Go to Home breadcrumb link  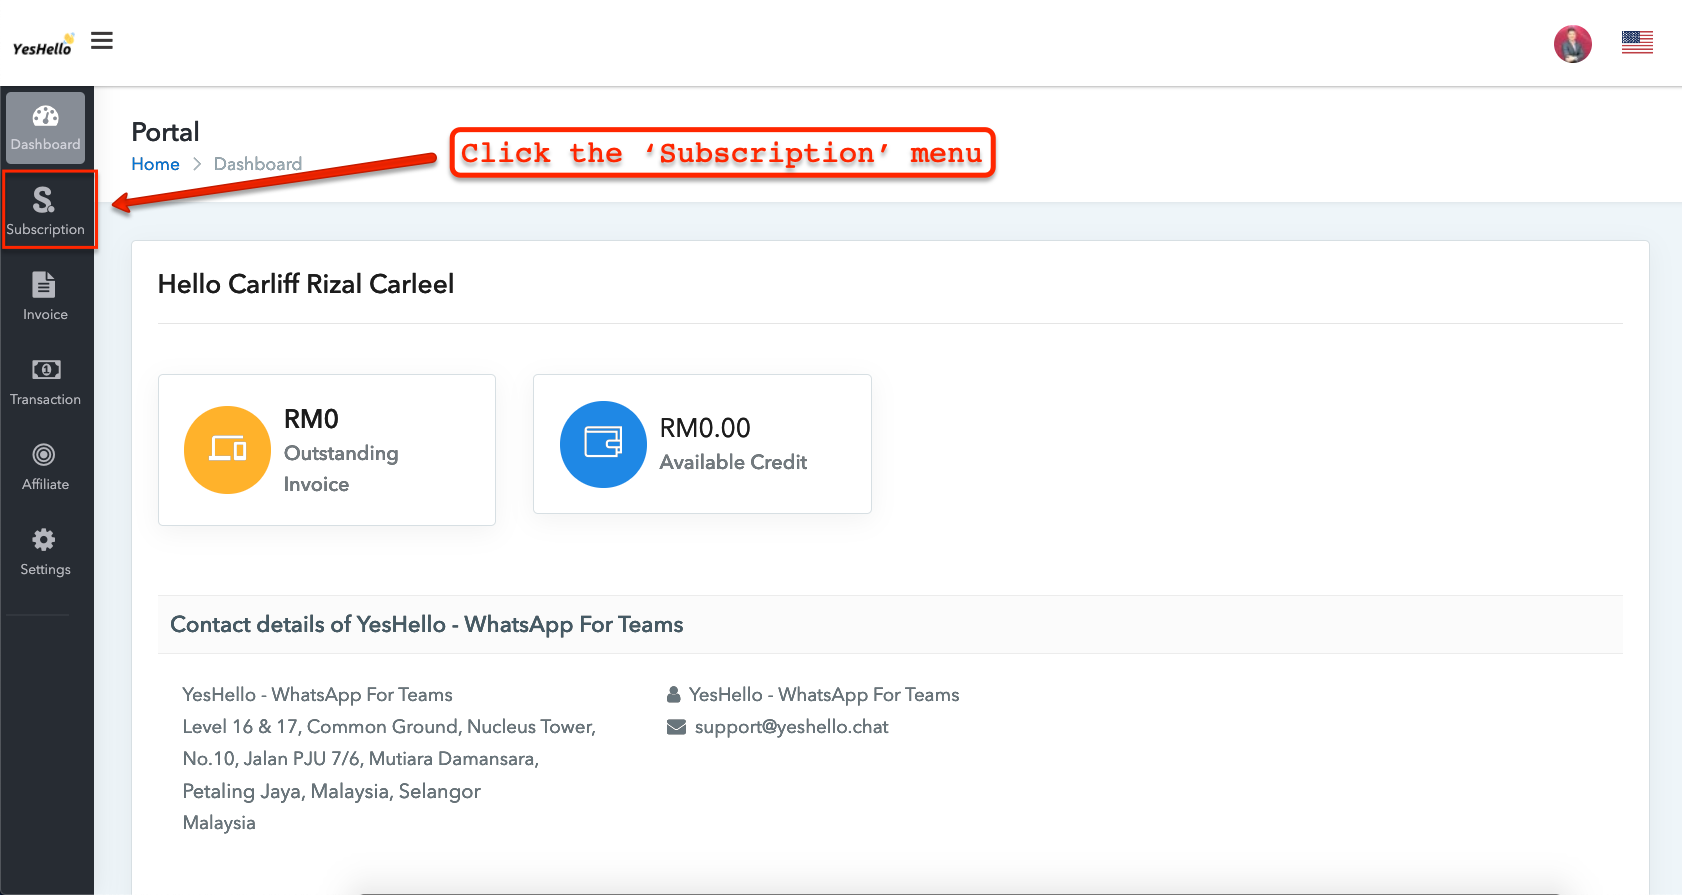click(155, 164)
